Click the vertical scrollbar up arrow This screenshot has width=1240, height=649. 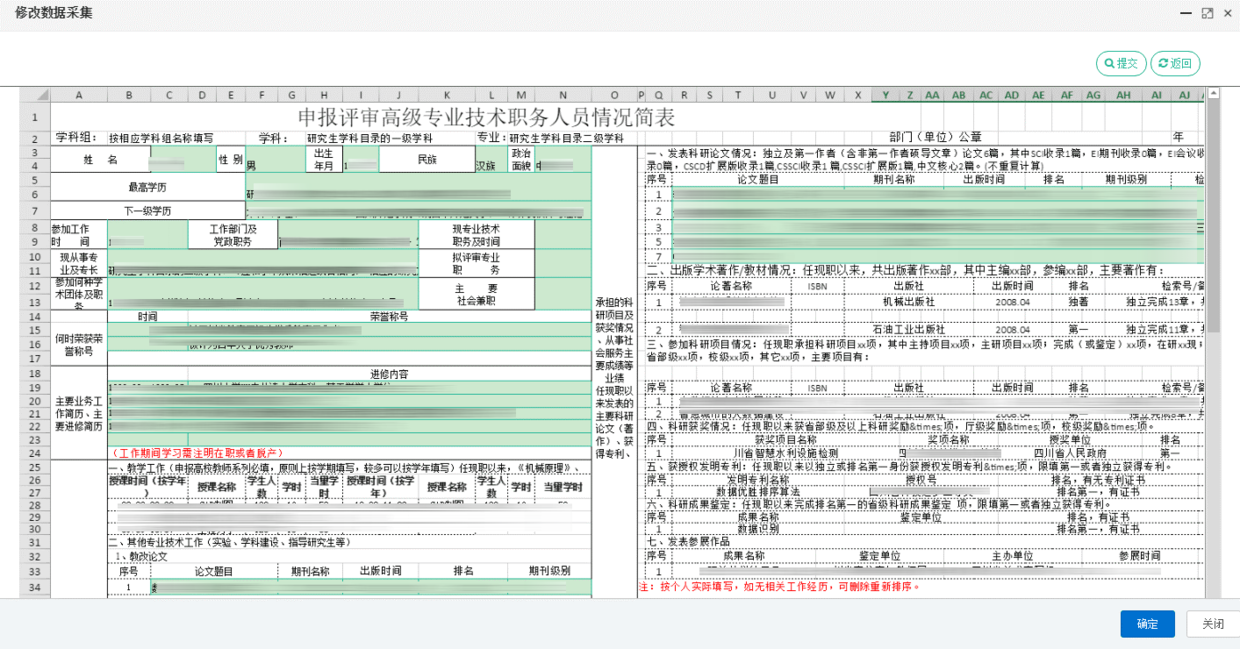(1212, 94)
